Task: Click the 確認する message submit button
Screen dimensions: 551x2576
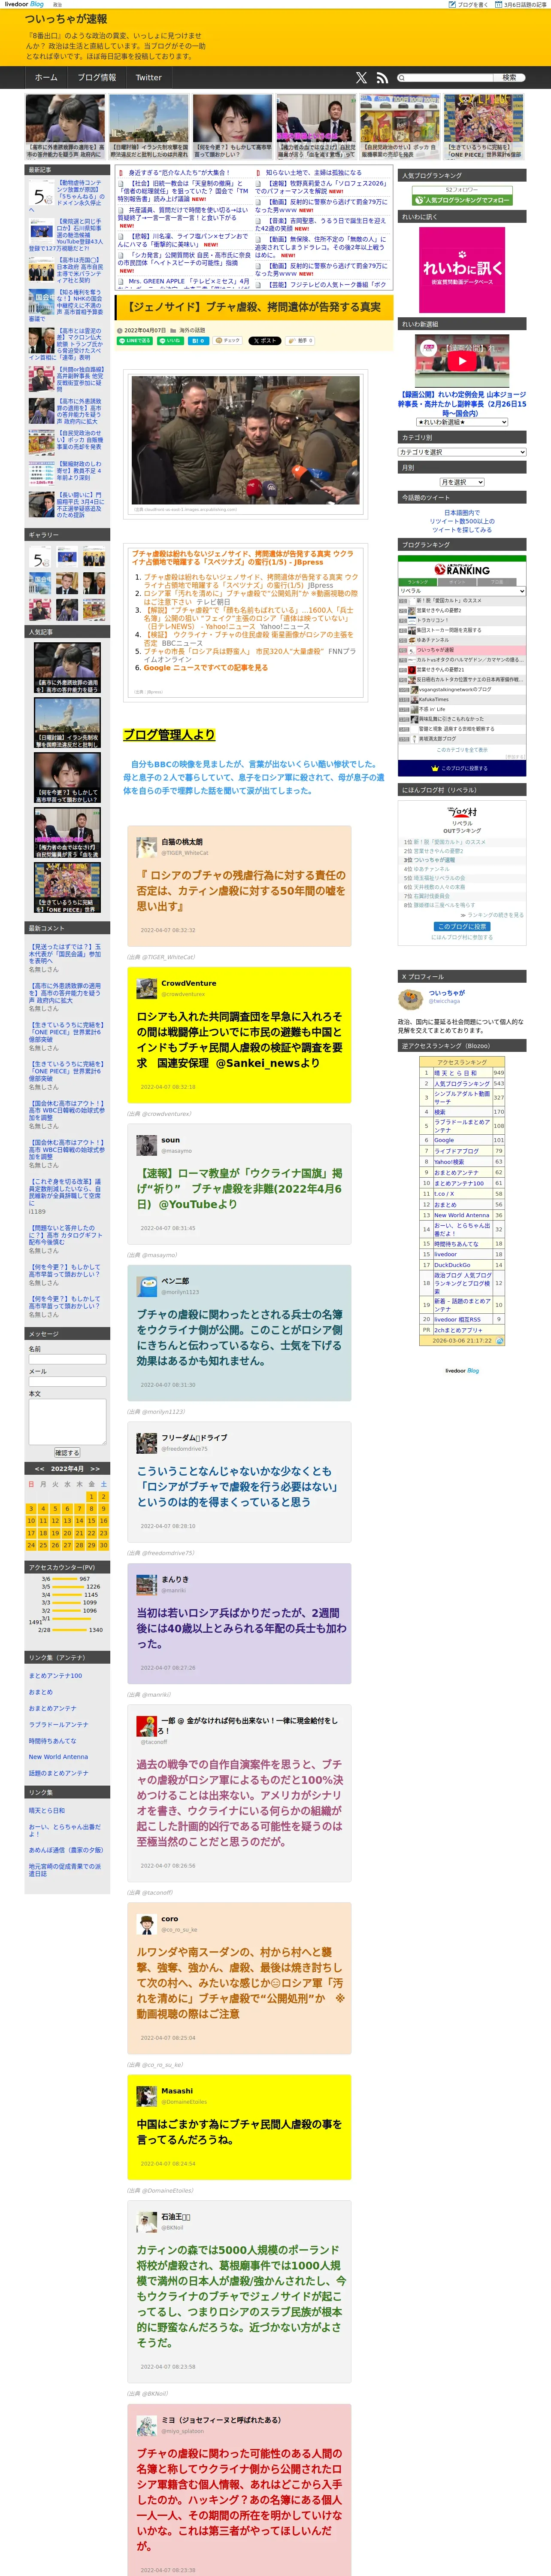Action: click(x=67, y=1453)
